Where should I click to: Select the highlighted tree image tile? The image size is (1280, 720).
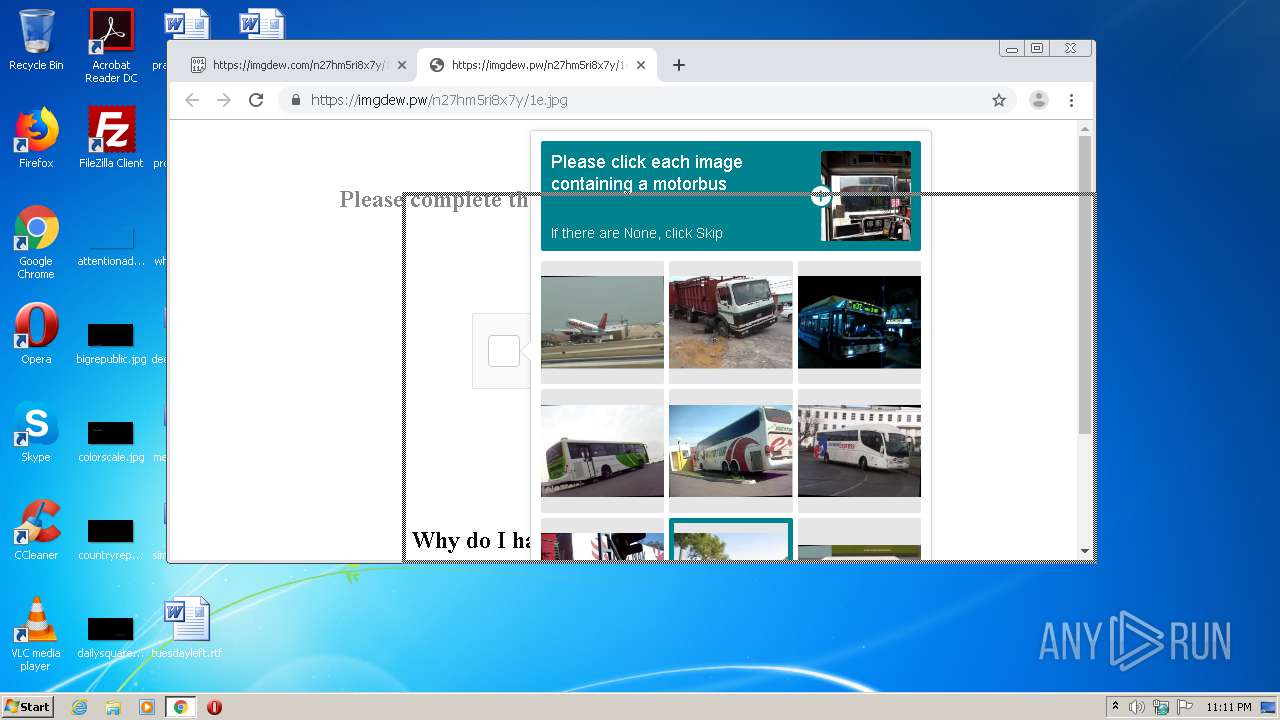731,540
